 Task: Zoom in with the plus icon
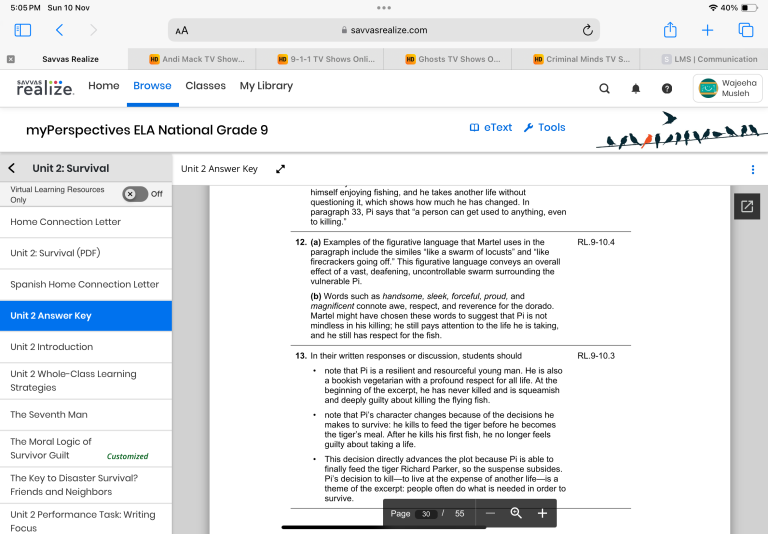[x=542, y=513]
